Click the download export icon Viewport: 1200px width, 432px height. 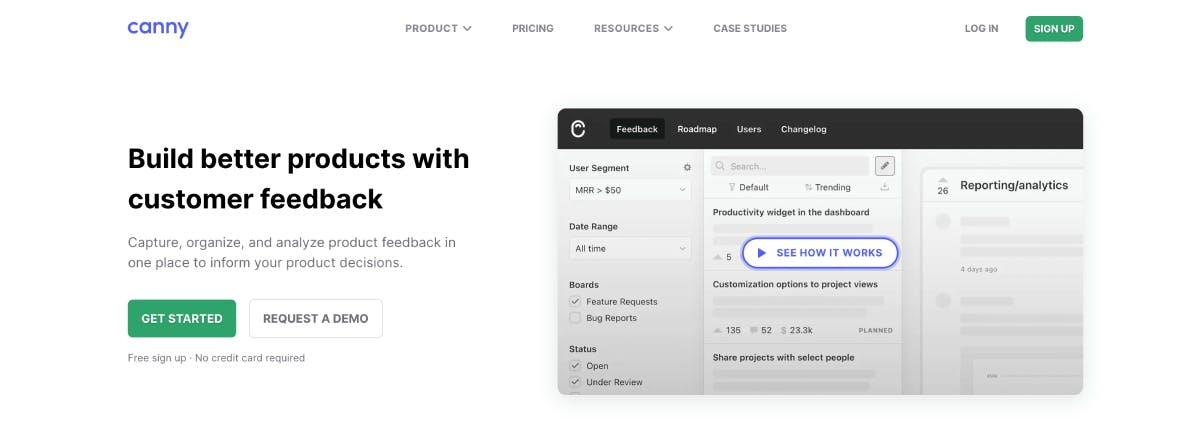884,187
